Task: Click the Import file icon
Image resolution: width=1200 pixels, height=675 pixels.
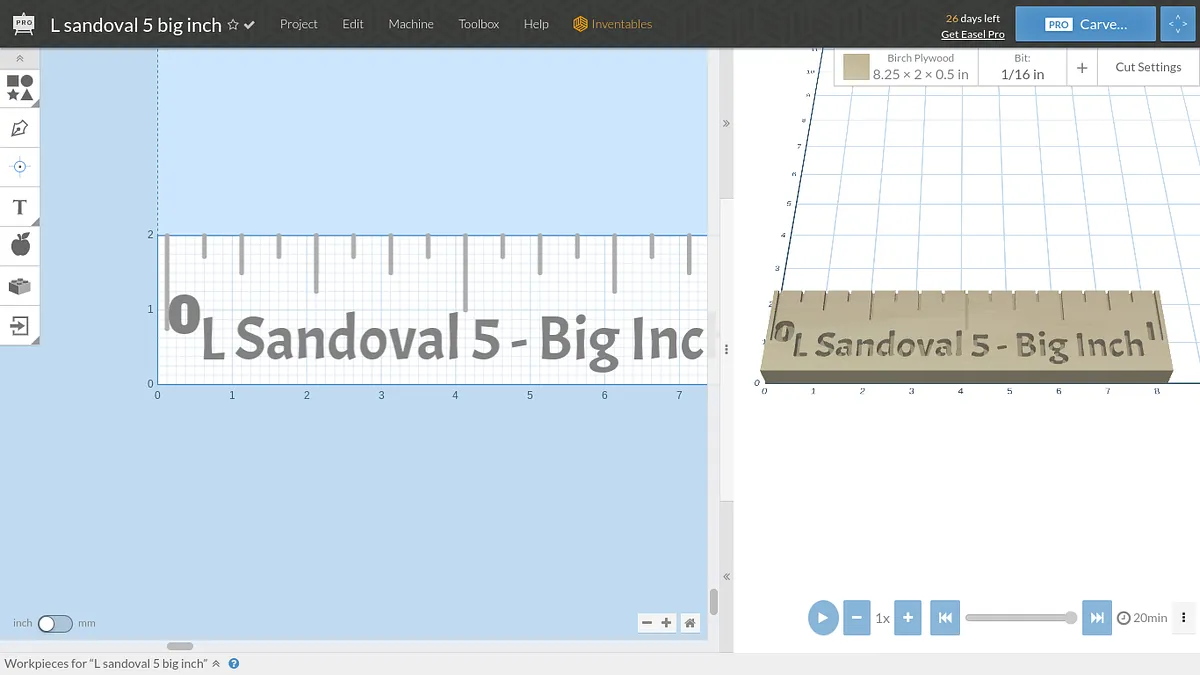Action: [x=19, y=325]
